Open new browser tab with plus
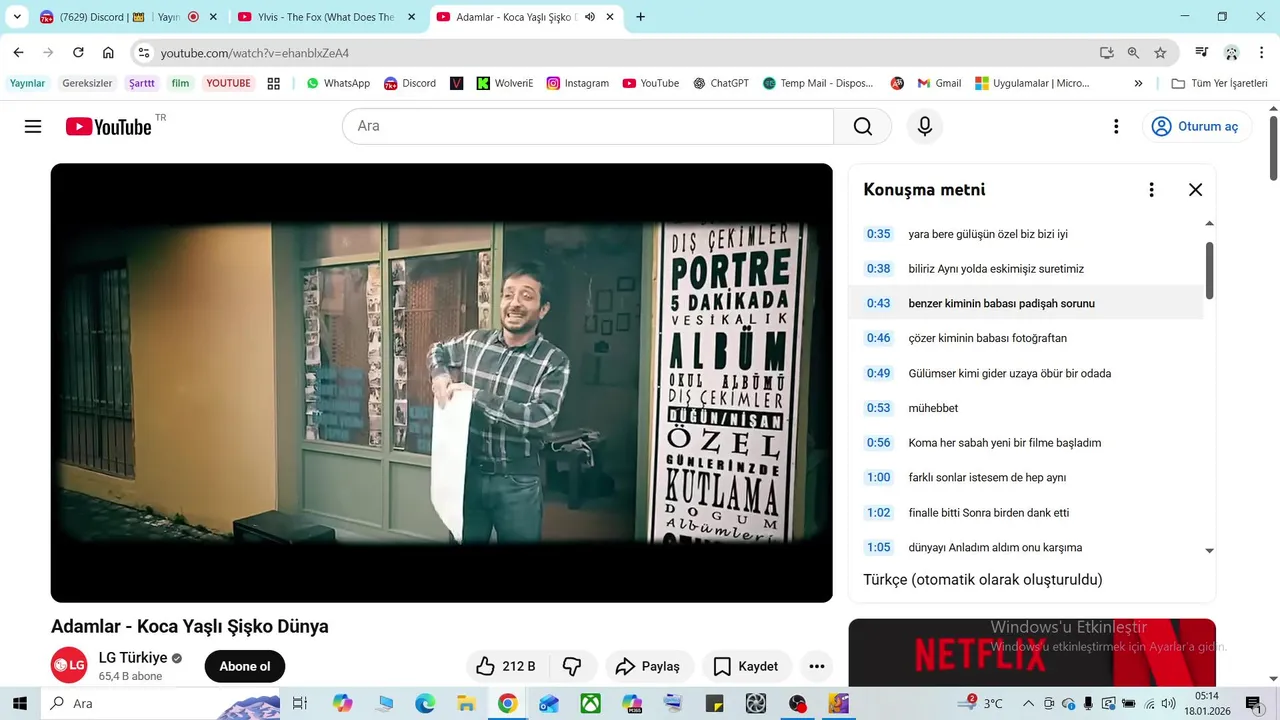1280x720 pixels. (640, 17)
